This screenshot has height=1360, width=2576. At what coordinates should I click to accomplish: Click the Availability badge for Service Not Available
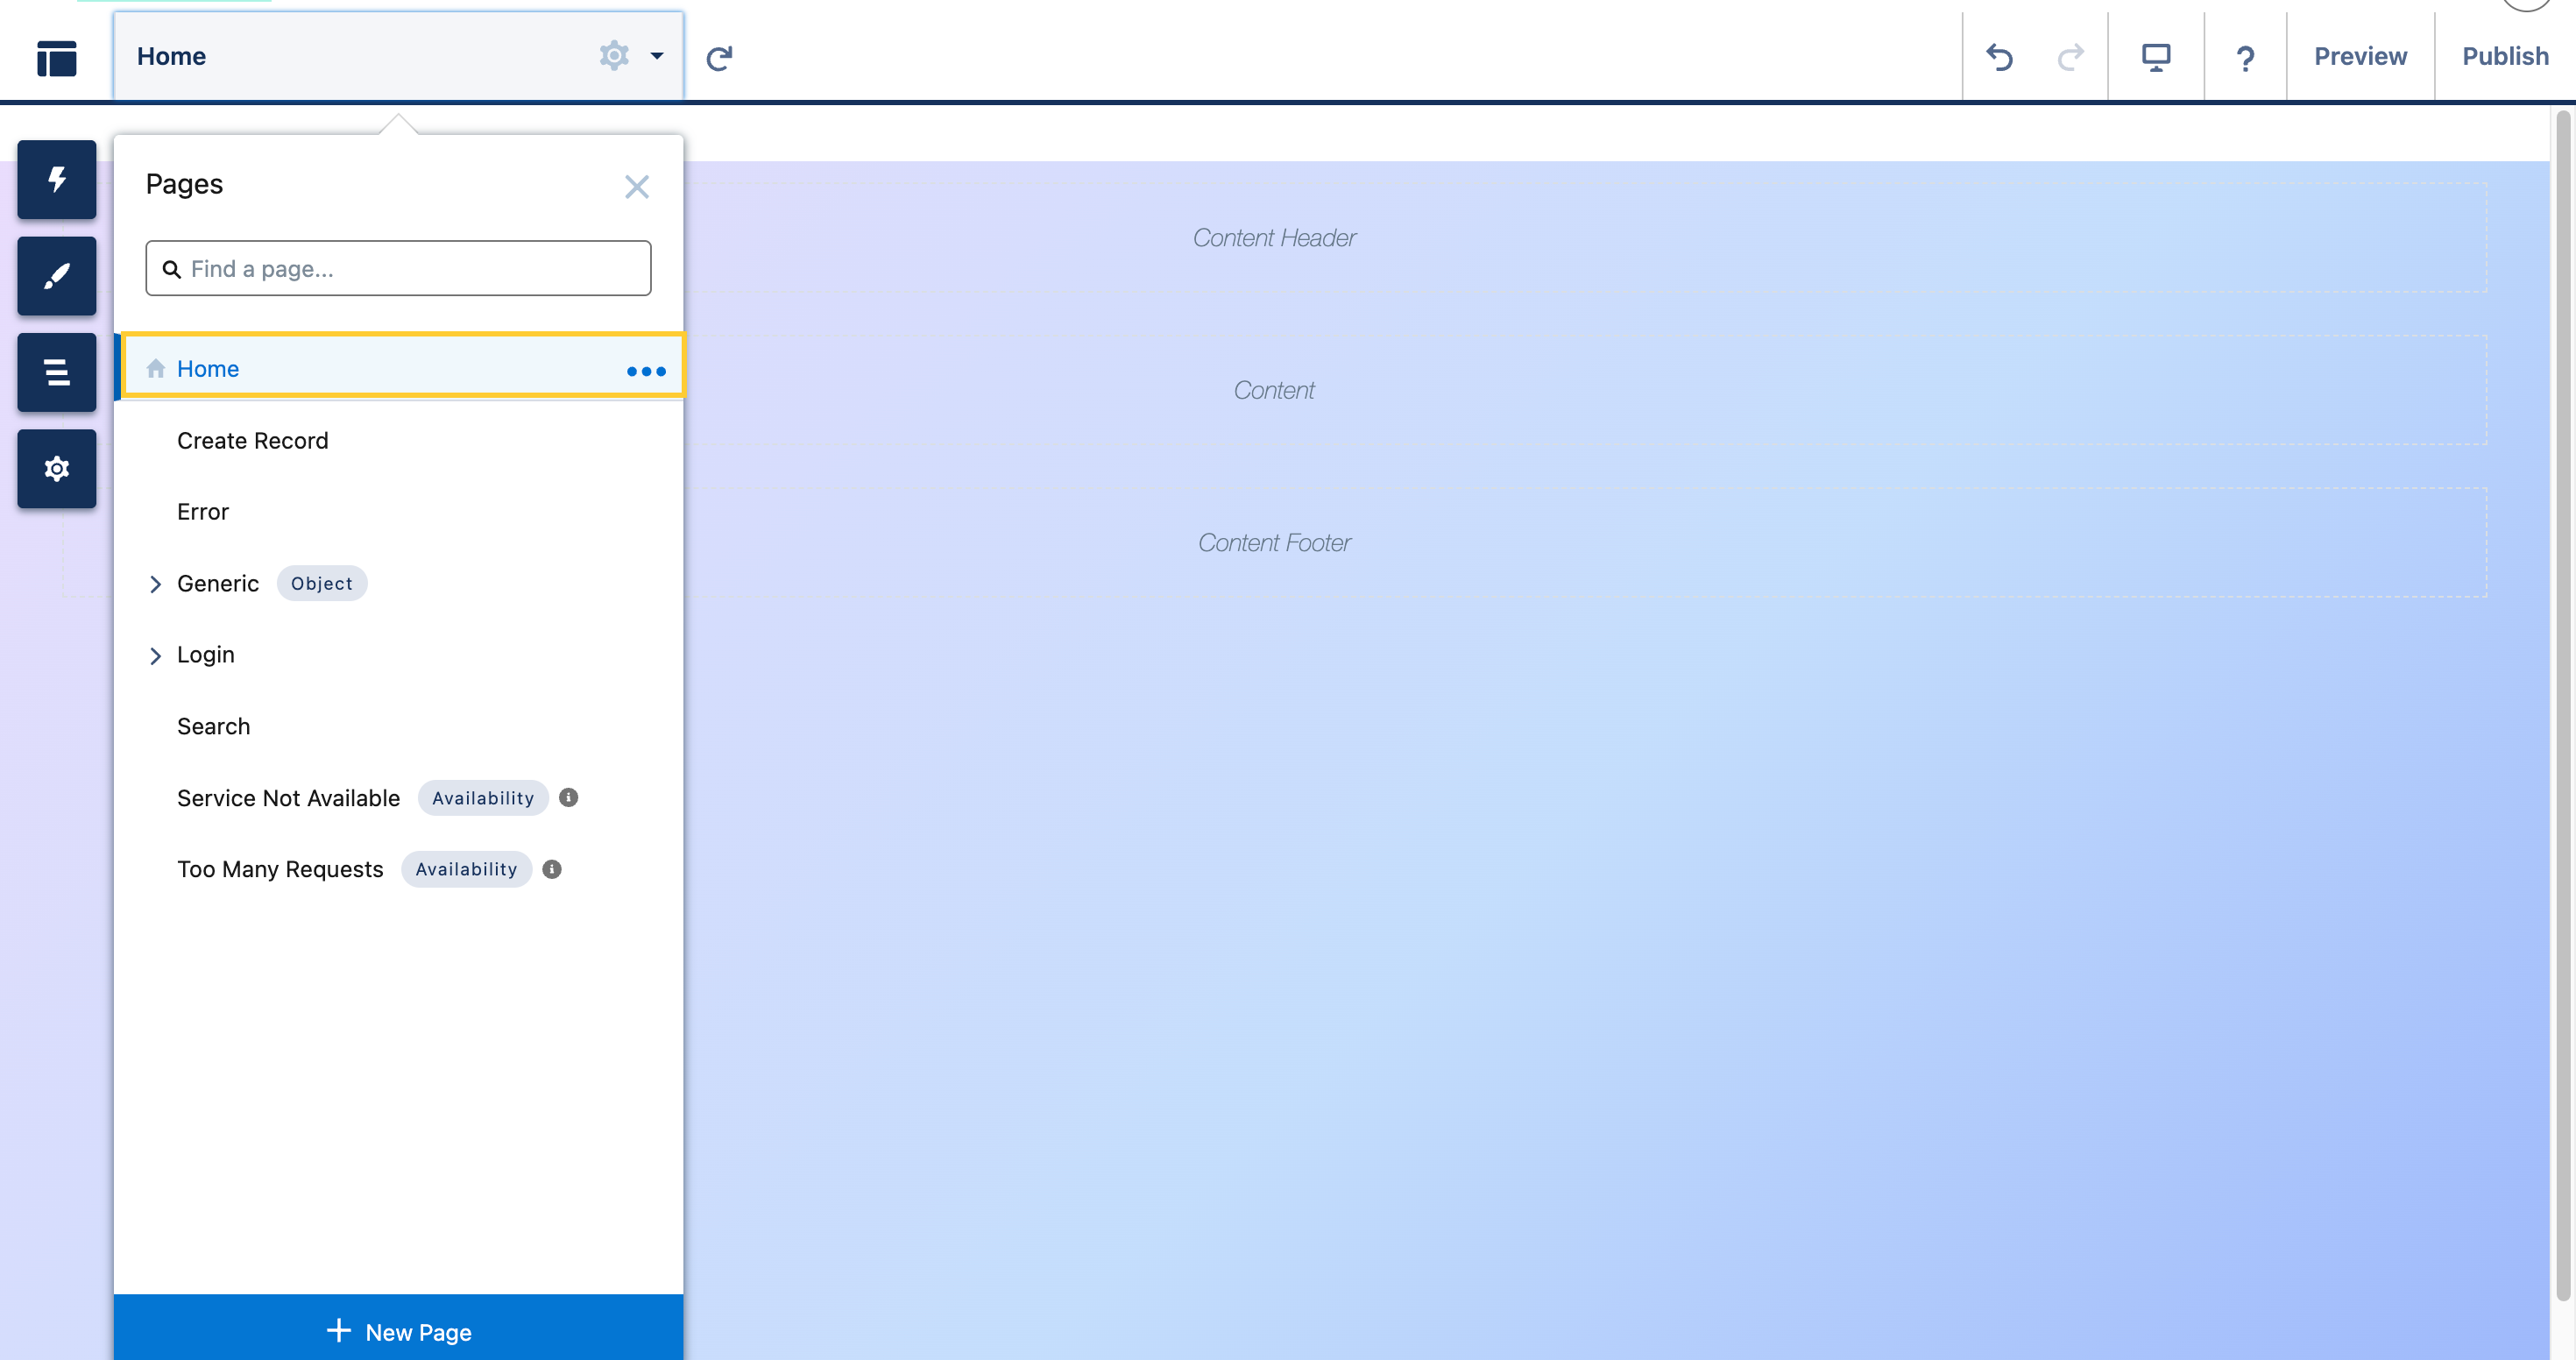[x=483, y=798]
